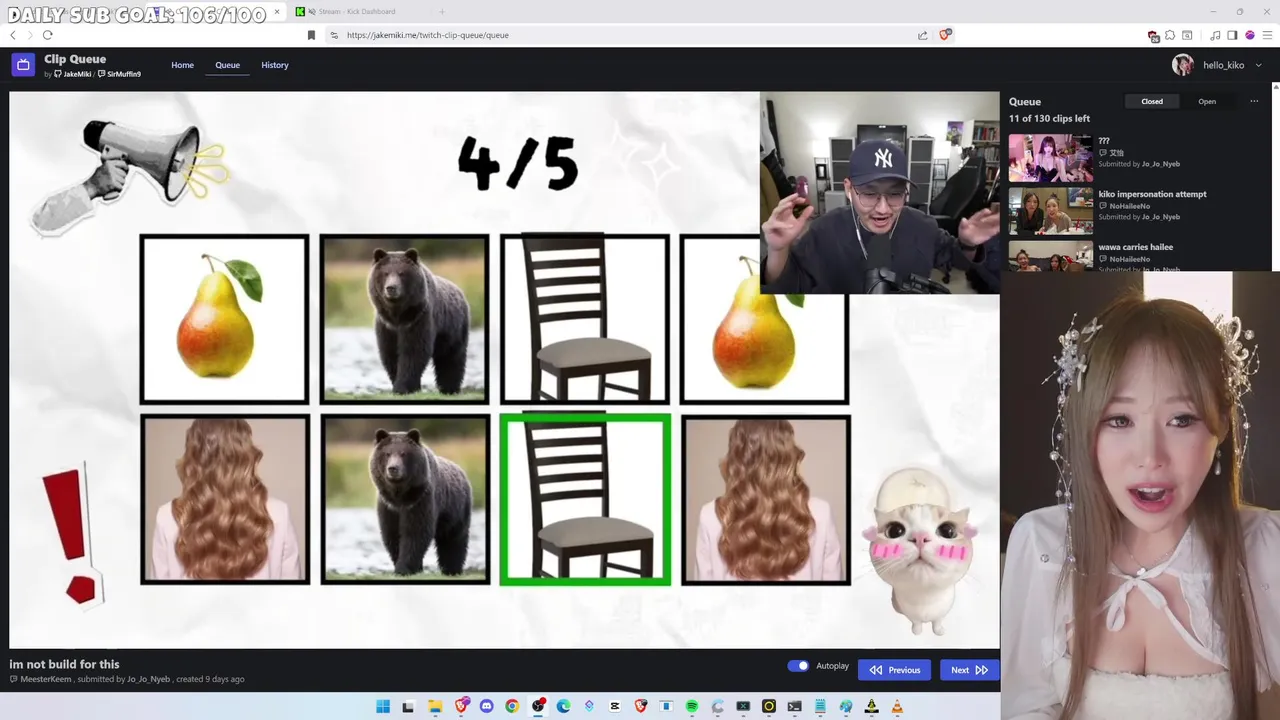Open Discord from the taskbar
This screenshot has width=1280, height=720.
(486, 706)
